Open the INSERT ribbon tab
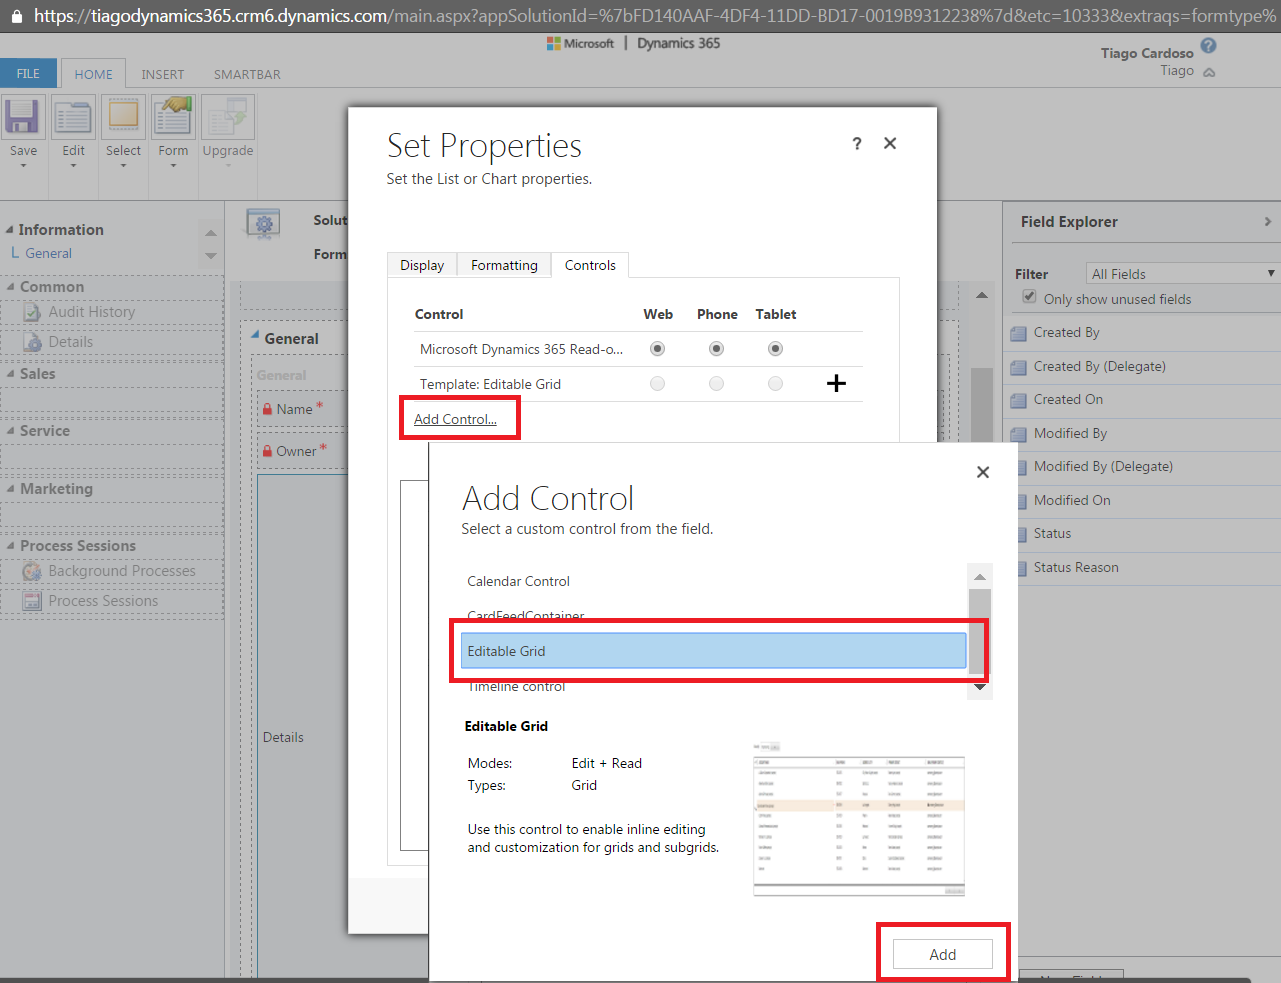The width and height of the screenshot is (1281, 983). tap(162, 73)
